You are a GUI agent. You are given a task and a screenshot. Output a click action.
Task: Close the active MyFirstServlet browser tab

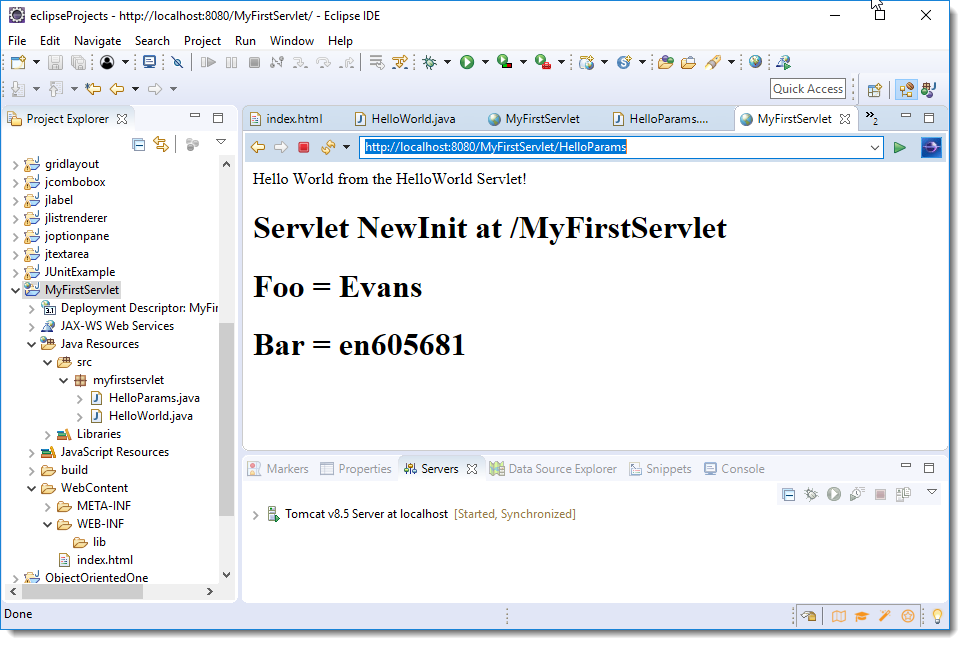point(845,119)
